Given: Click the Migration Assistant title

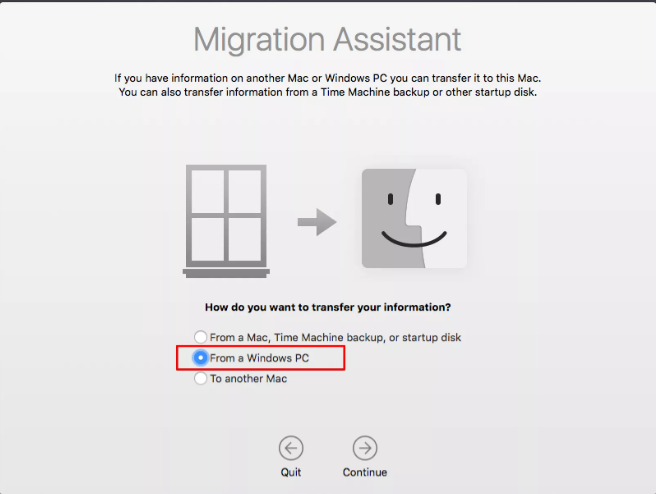Looking at the screenshot, I should 327,40.
